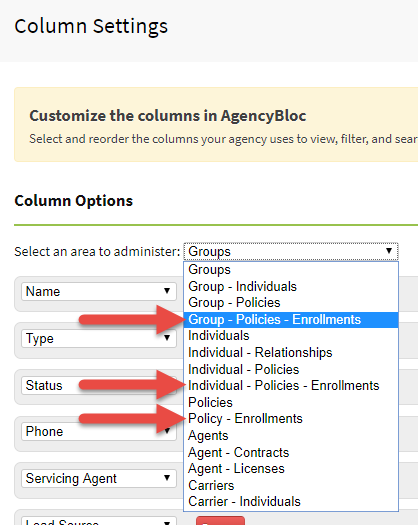Click the 'Column Settings' page title
This screenshot has height=525, width=418.
click(91, 26)
